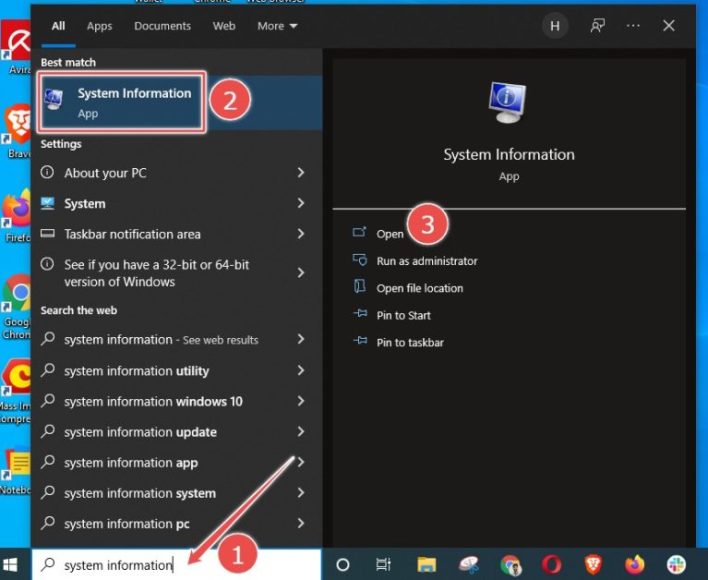The image size is (708, 580).
Task: Click the Brave desktop shortcut
Action: click(17, 131)
